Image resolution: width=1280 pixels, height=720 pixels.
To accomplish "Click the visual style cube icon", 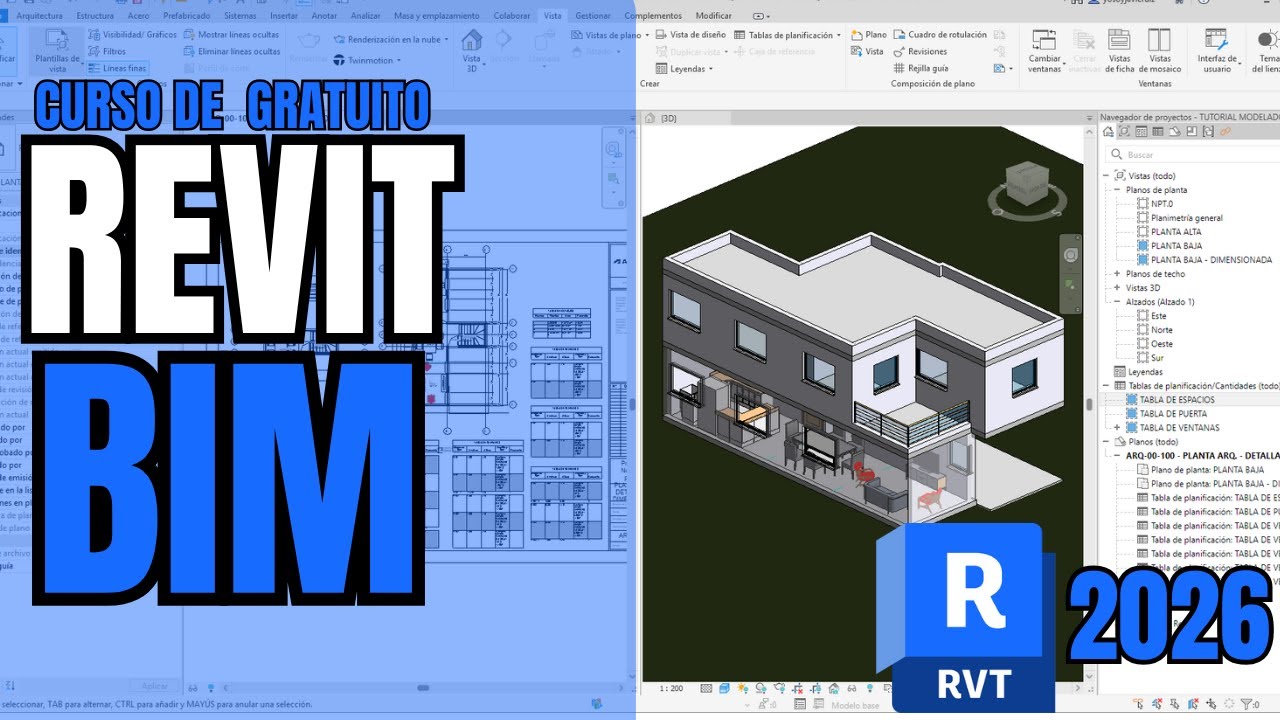I will click(x=724, y=689).
